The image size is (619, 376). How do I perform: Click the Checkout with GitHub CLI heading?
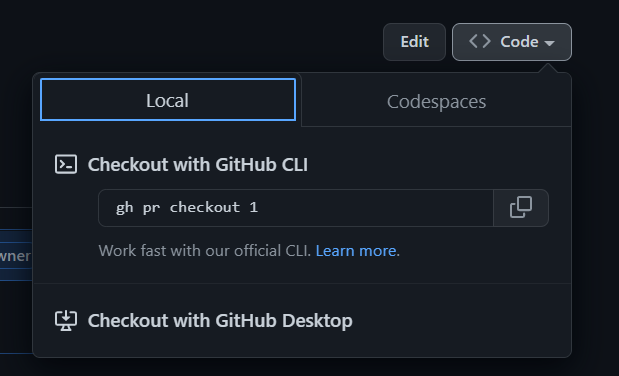point(197,164)
